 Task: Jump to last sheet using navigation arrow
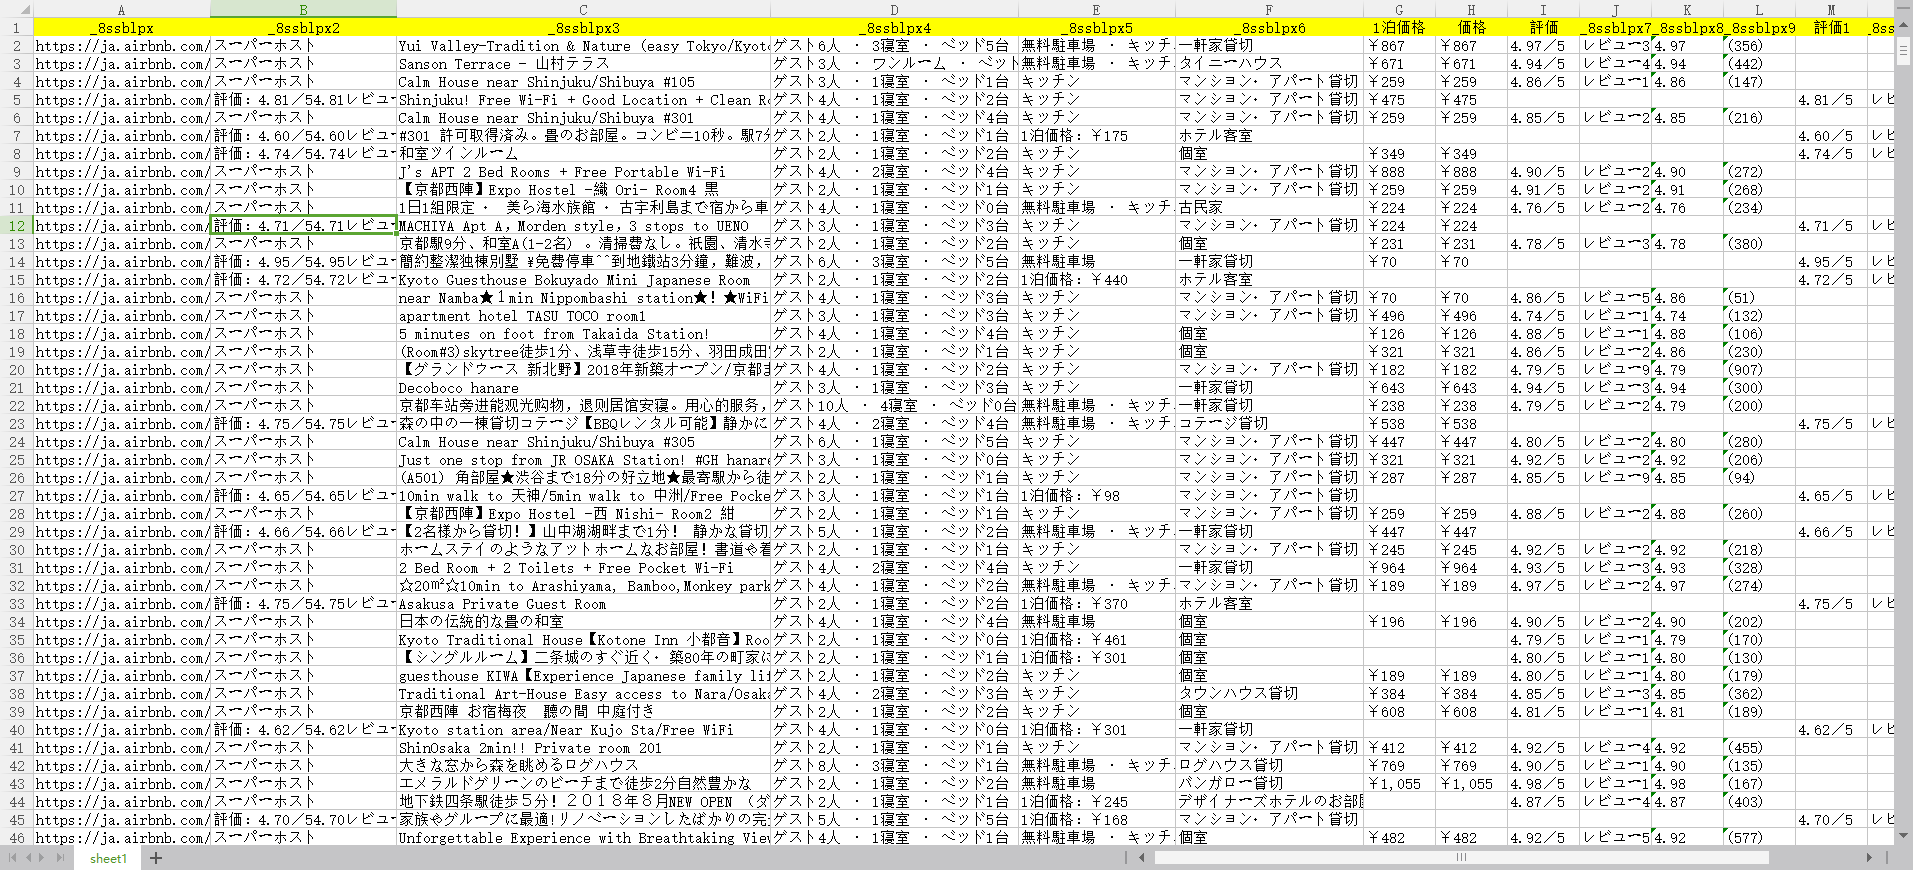point(59,858)
